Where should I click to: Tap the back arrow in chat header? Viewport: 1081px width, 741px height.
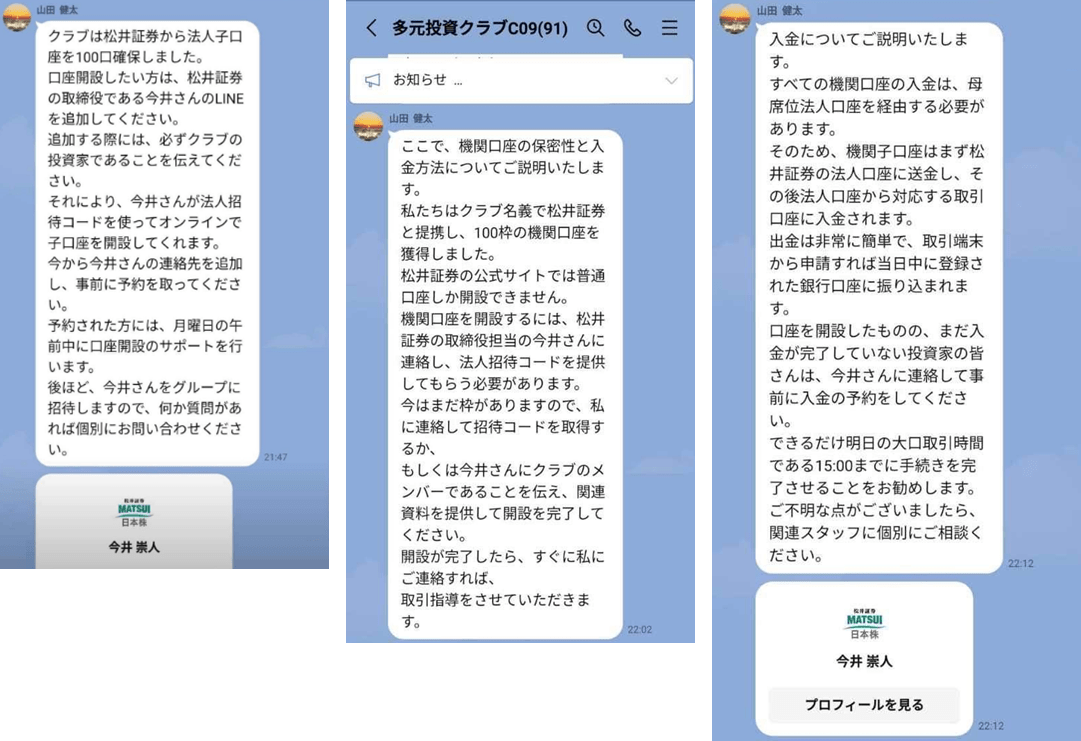coord(372,28)
